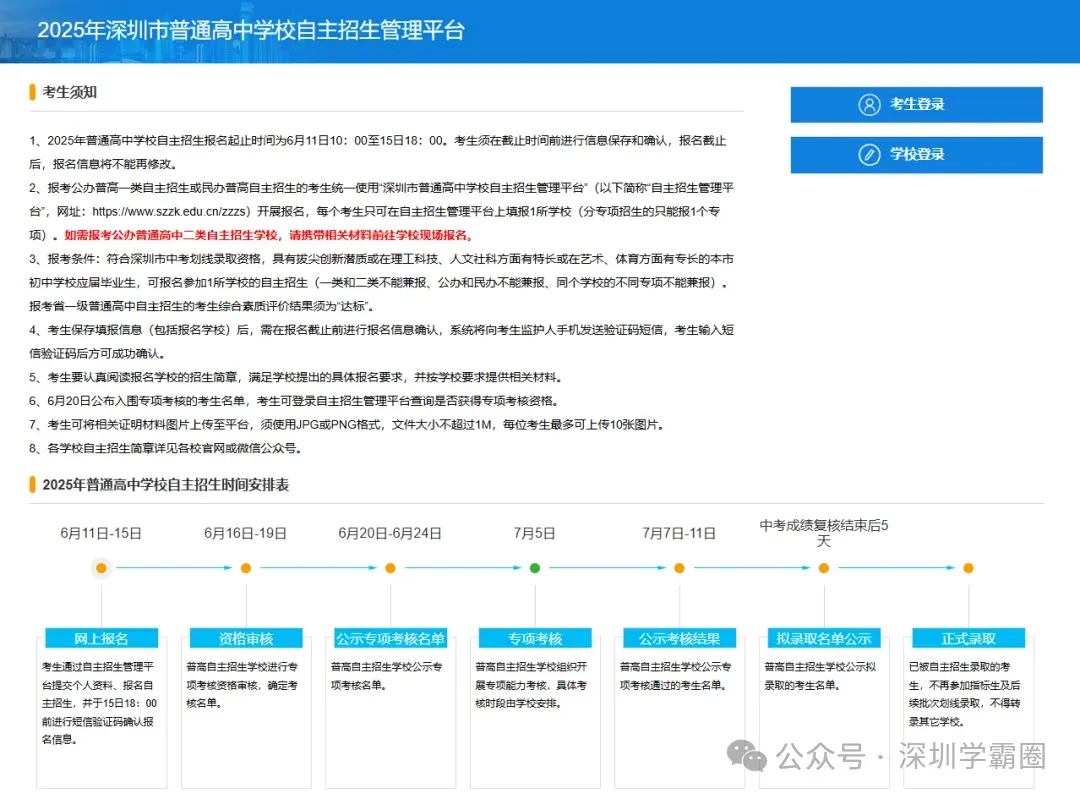Screen dimensions: 1080x799
Task: Click notice item 8 about 各学校自主招生简章
Action: [x=165, y=448]
